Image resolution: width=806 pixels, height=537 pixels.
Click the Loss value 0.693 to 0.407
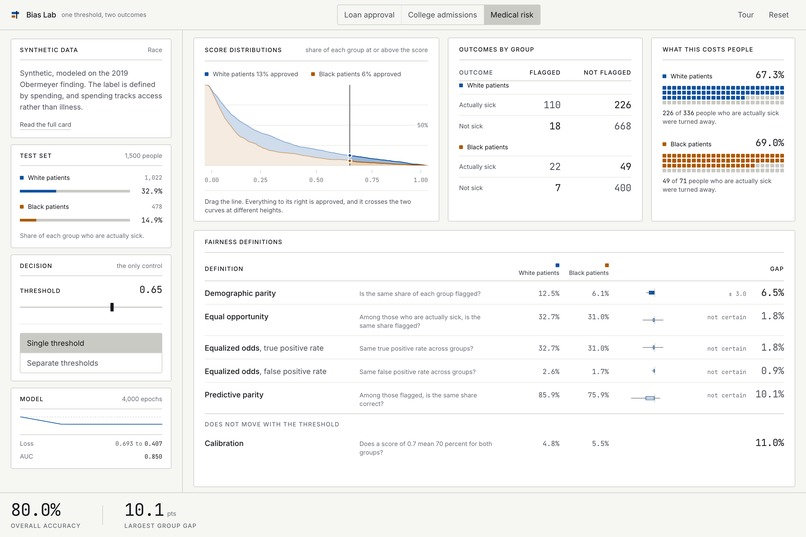click(x=139, y=443)
